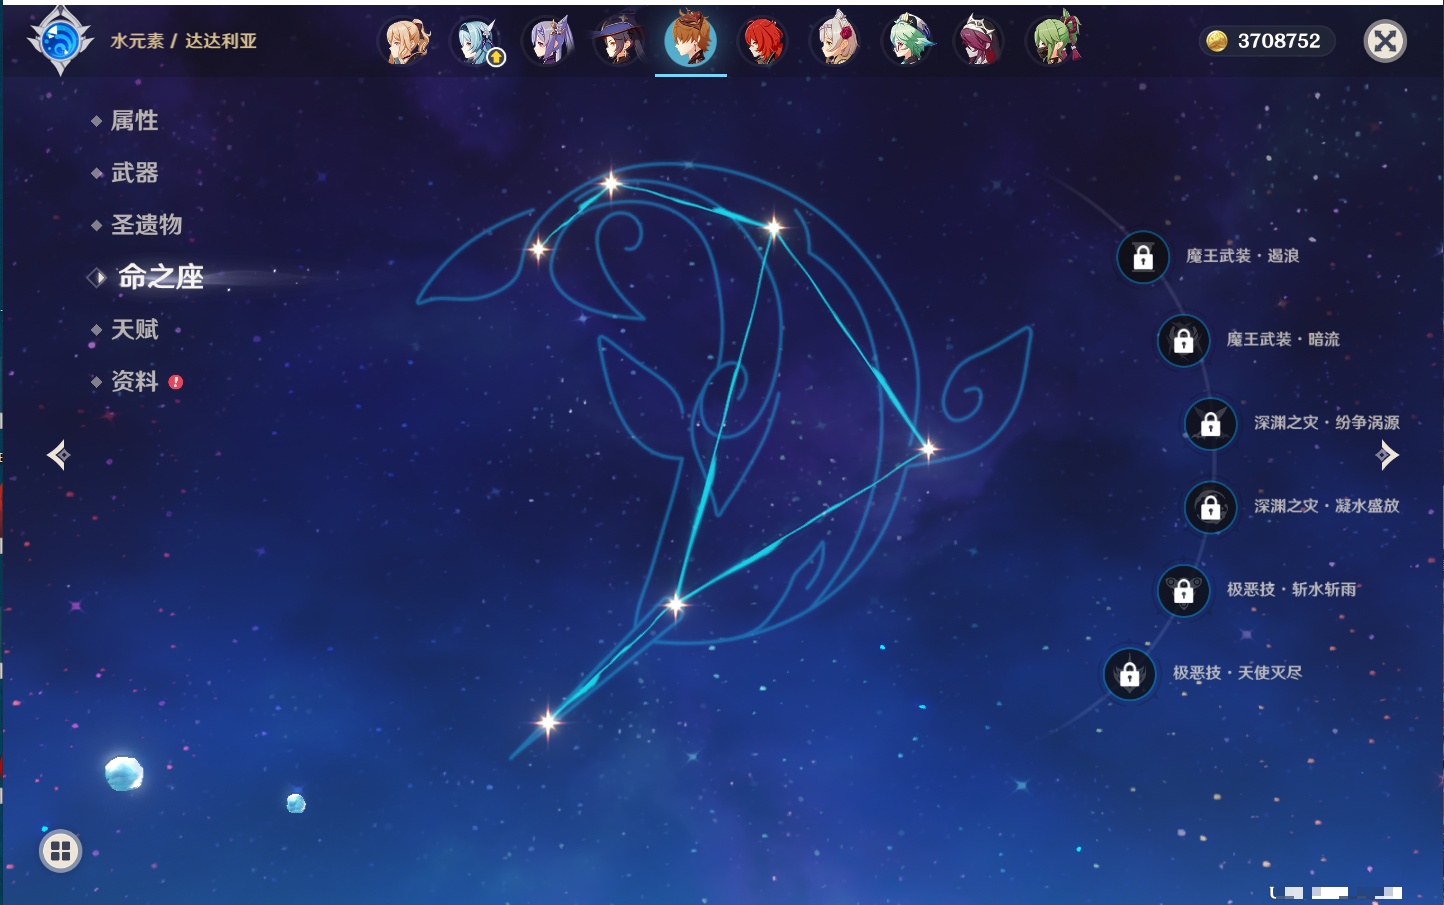Click the 极恶技·斩水斩雨 constellation label
Viewport: 1444px width, 905px height.
pyautogui.click(x=1292, y=590)
